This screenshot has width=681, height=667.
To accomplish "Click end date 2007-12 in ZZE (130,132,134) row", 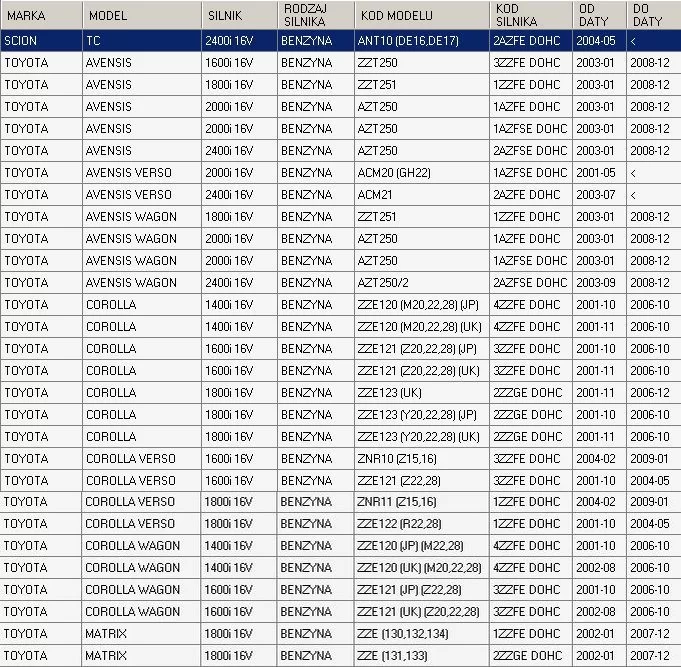I will point(654,634).
